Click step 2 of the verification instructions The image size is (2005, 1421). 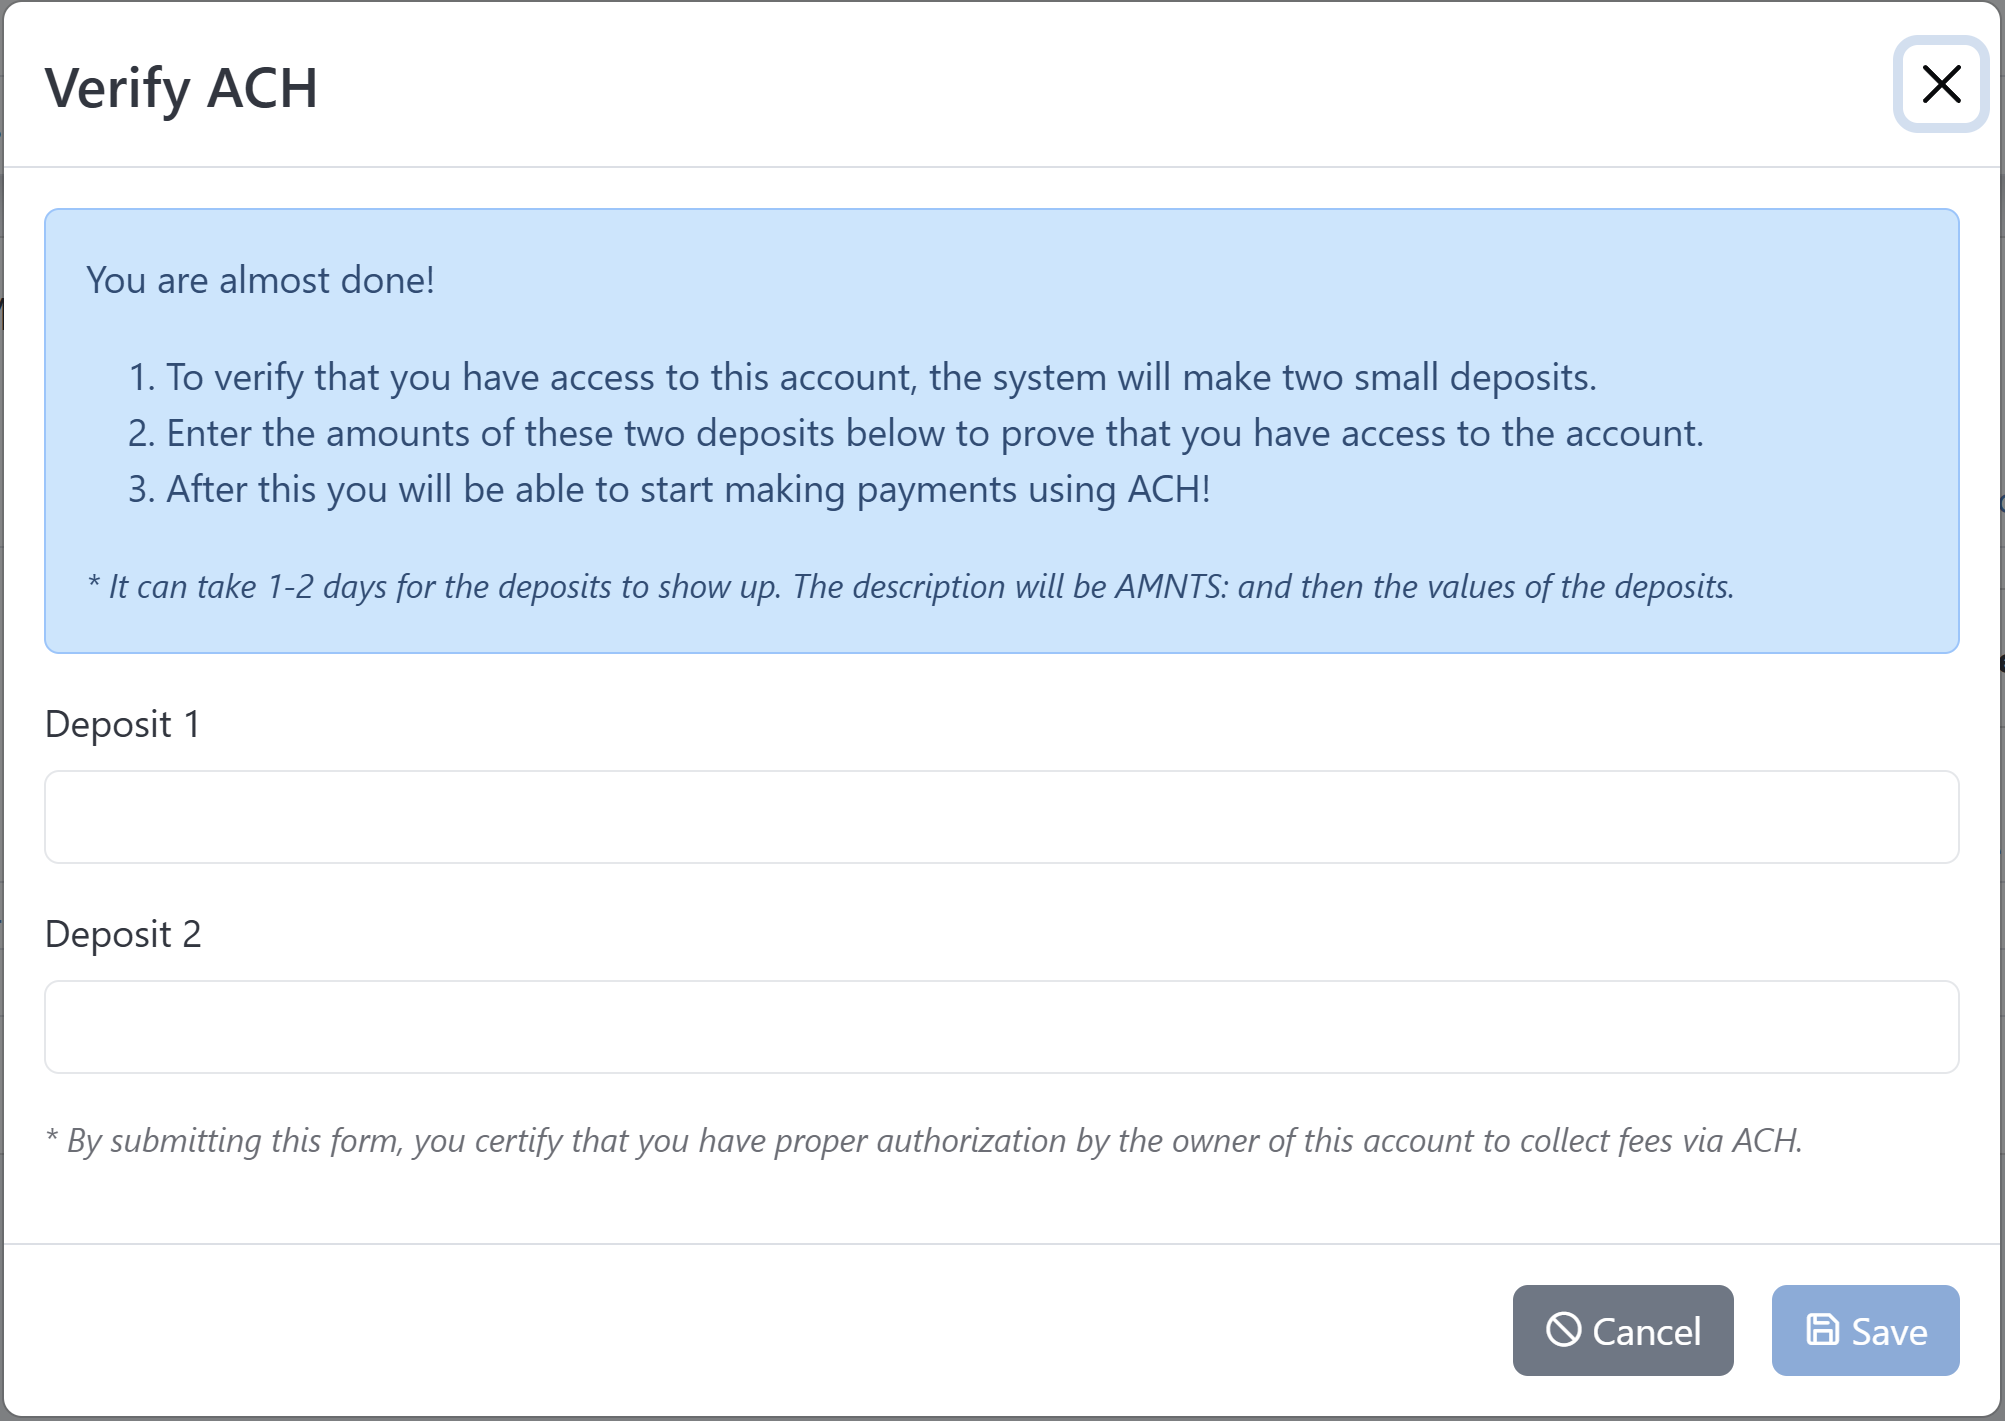(917, 432)
